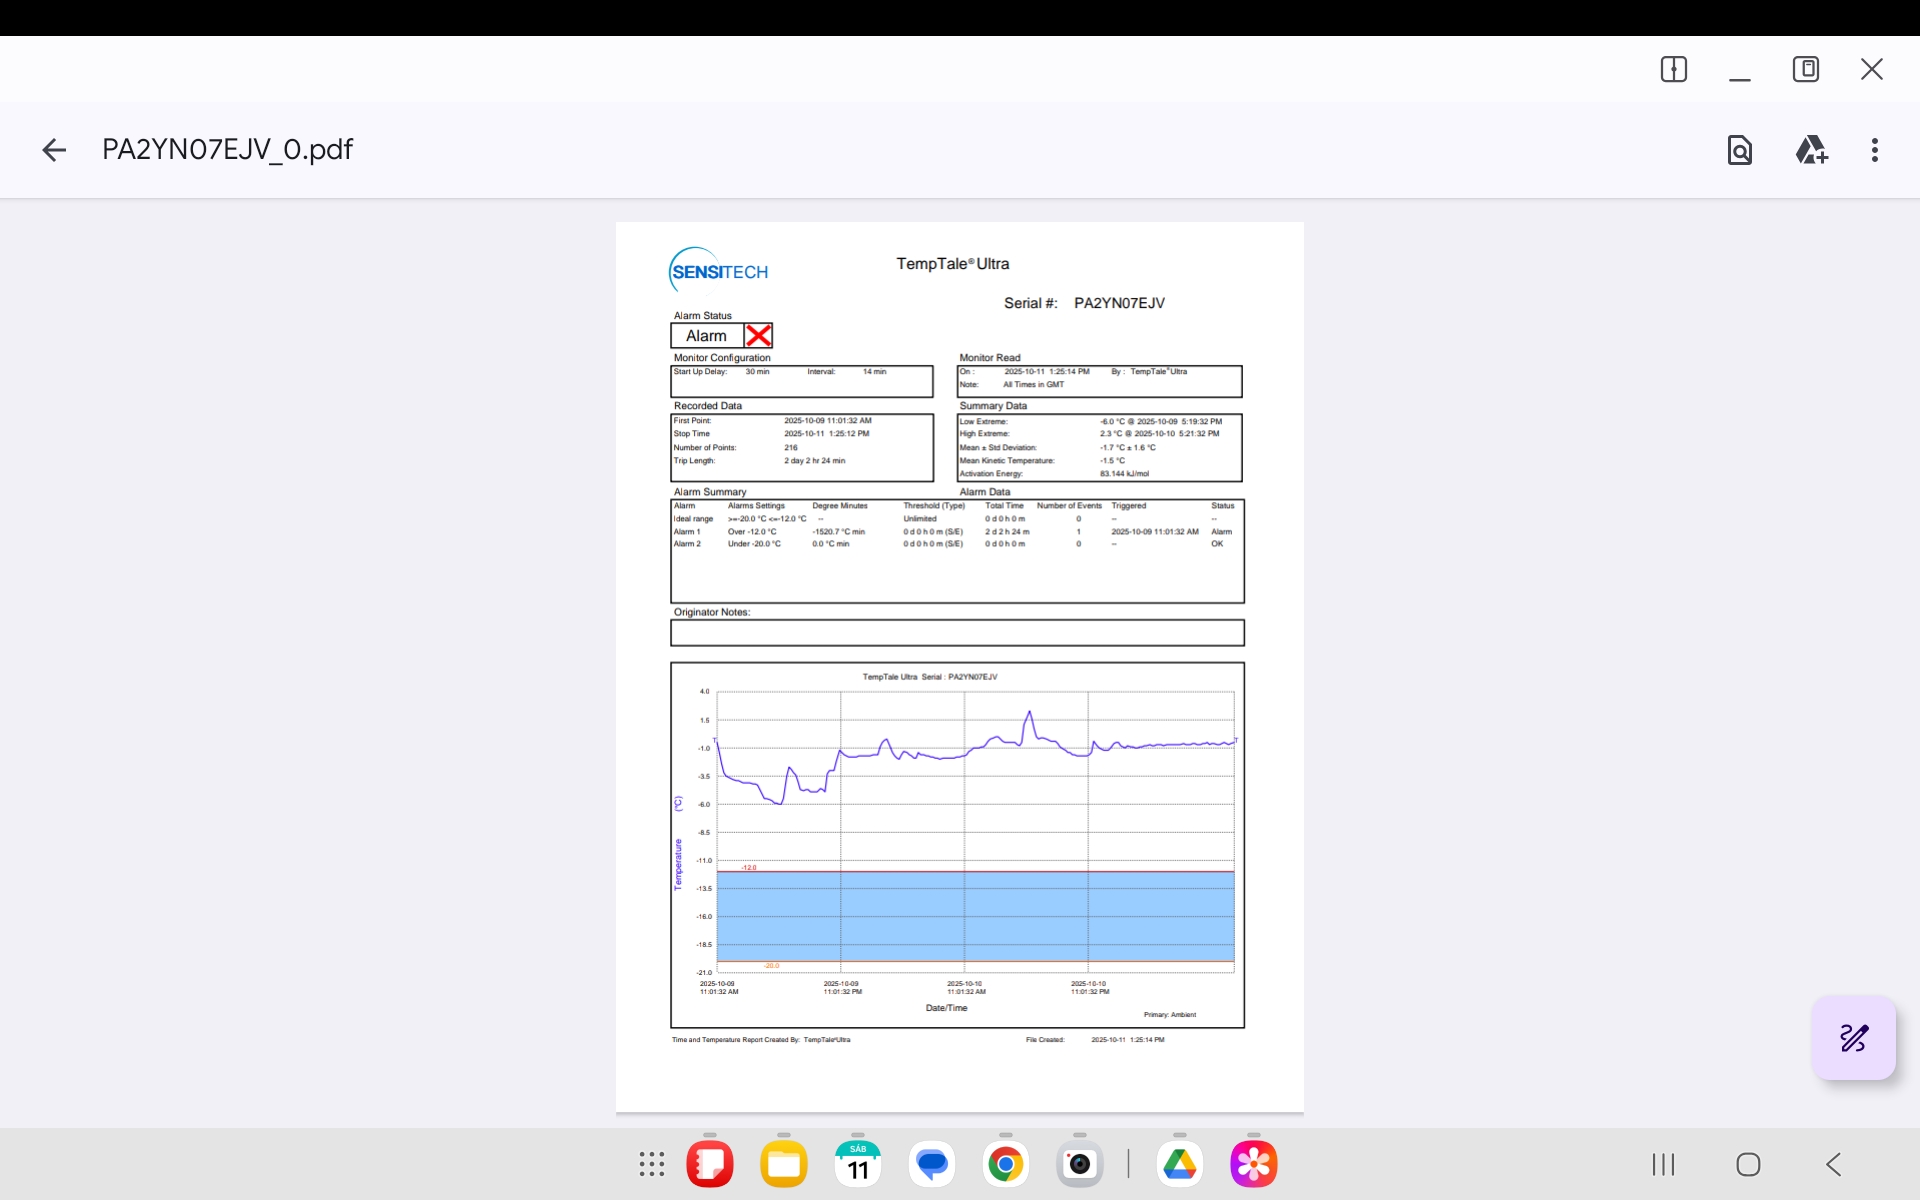The image size is (1920, 1200).
Task: Tap the PA2YN07EJV_0.pdf title
Action: (227, 150)
